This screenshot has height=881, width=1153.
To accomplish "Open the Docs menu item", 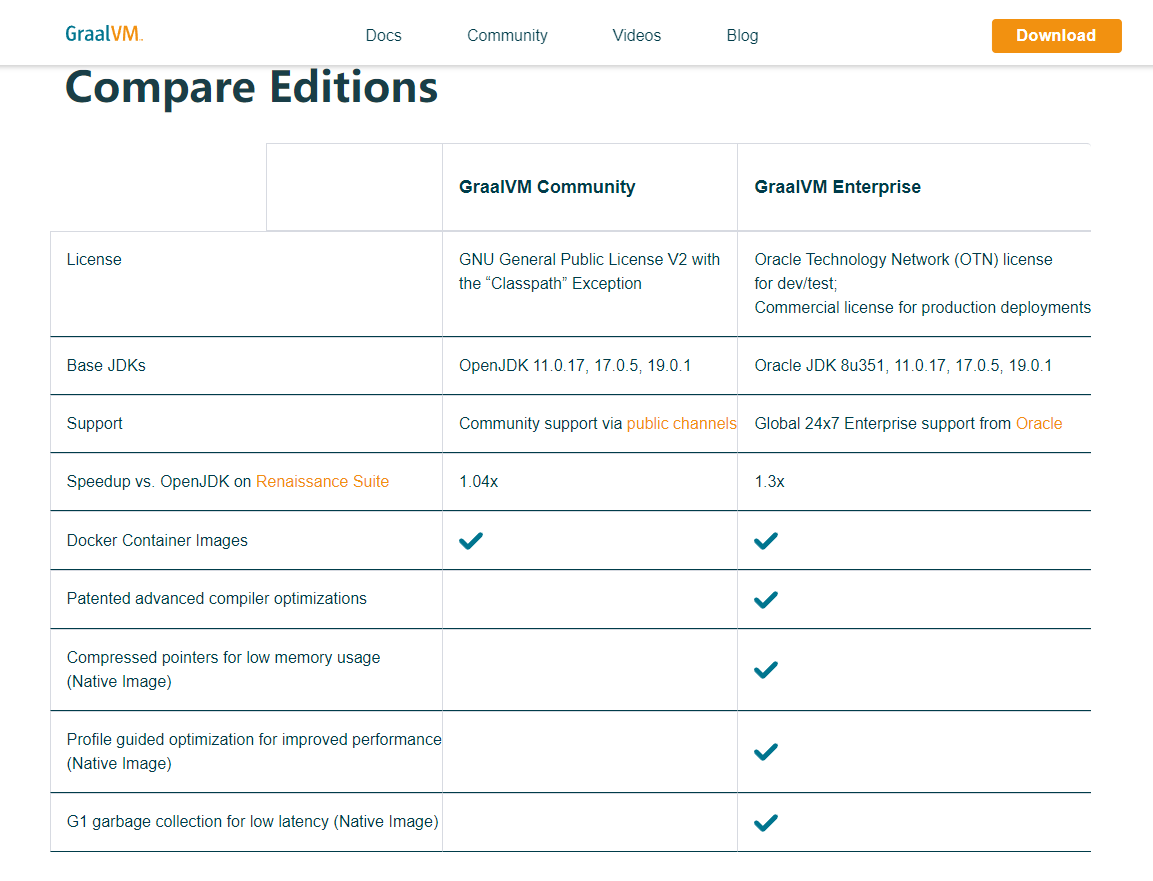I will (x=383, y=35).
